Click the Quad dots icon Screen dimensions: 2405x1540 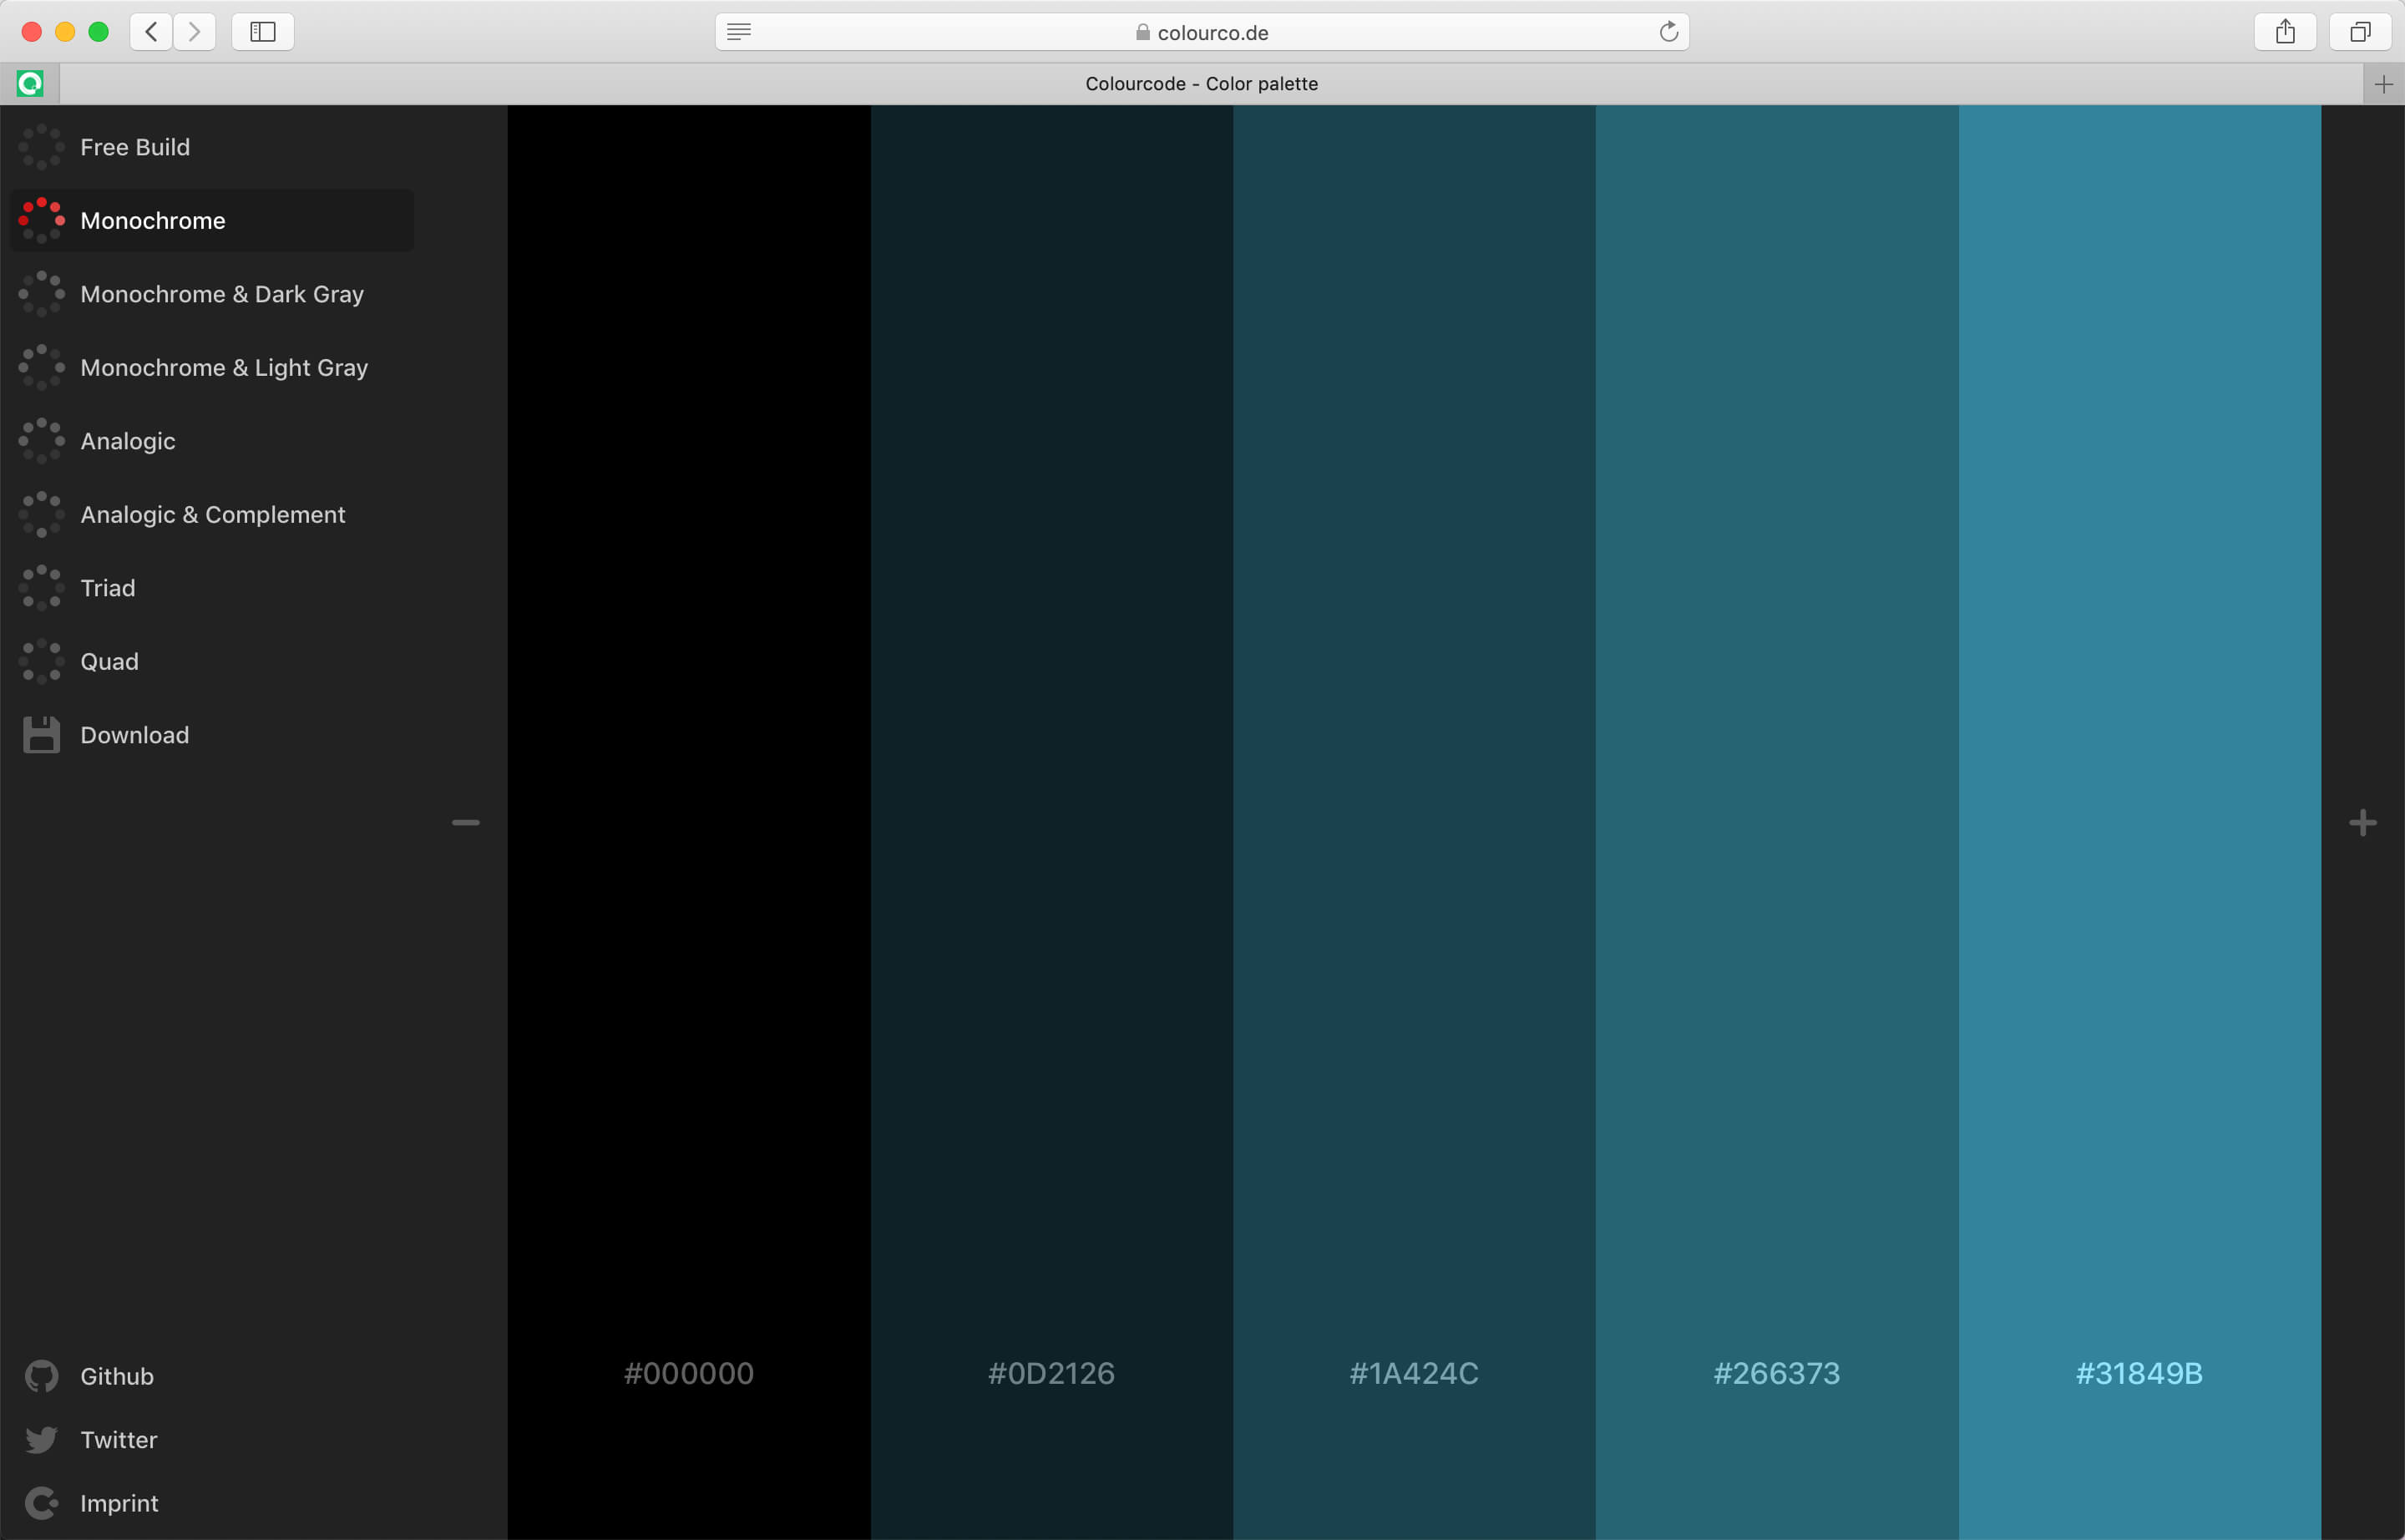coord(42,661)
